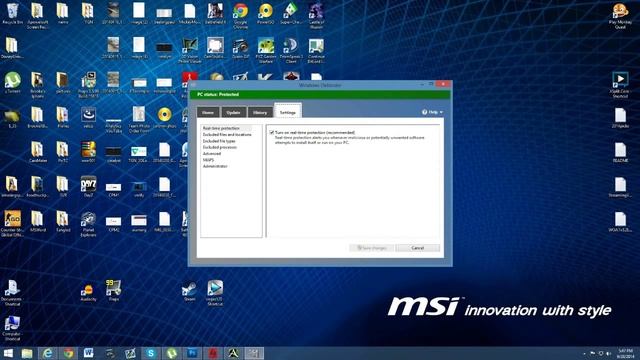The width and height of the screenshot is (640, 360).
Task: Open the PowerISO desktop icon
Action: (x=266, y=14)
